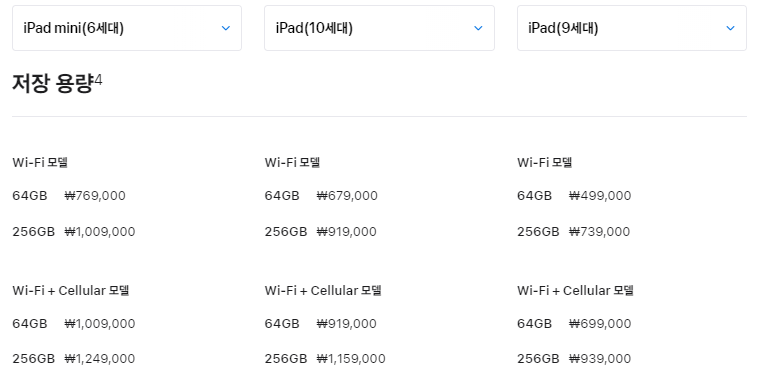759x388 pixels.
Task: Select the ₩739,000 price
Action: 599,231
